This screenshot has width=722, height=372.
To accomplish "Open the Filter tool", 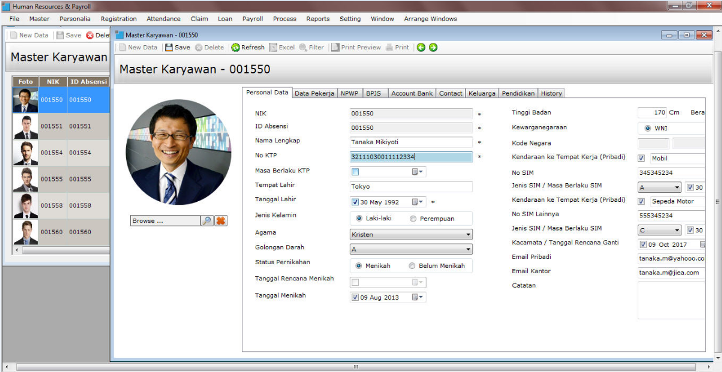I will [x=312, y=47].
